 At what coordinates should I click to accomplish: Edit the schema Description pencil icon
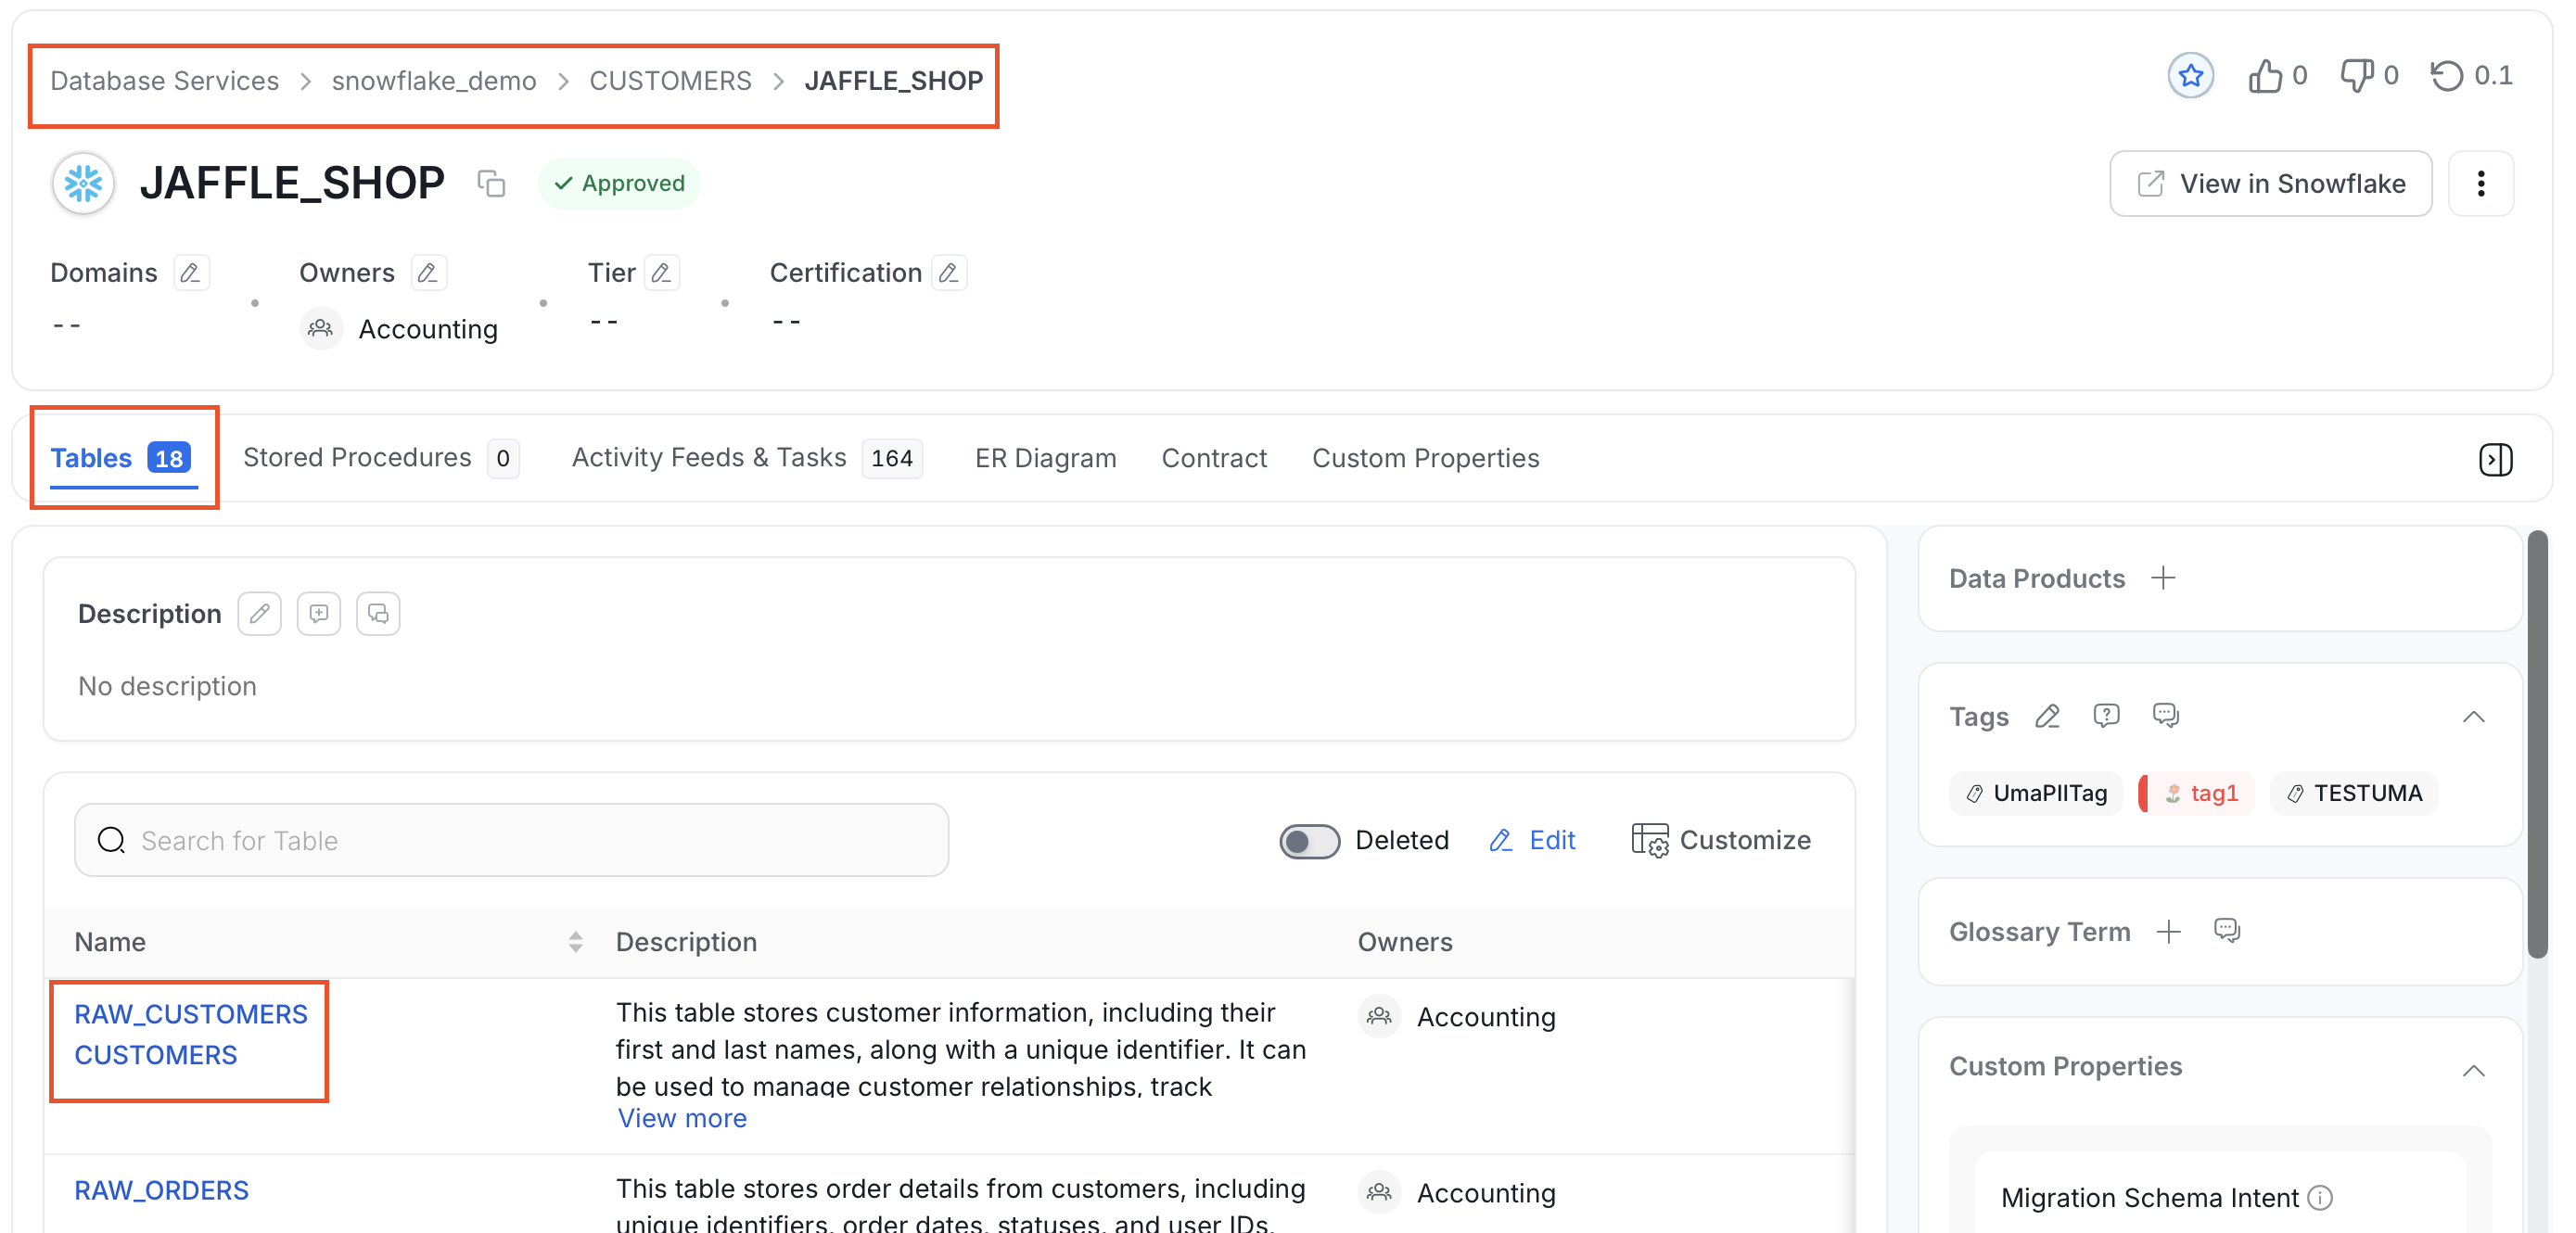pos(260,614)
